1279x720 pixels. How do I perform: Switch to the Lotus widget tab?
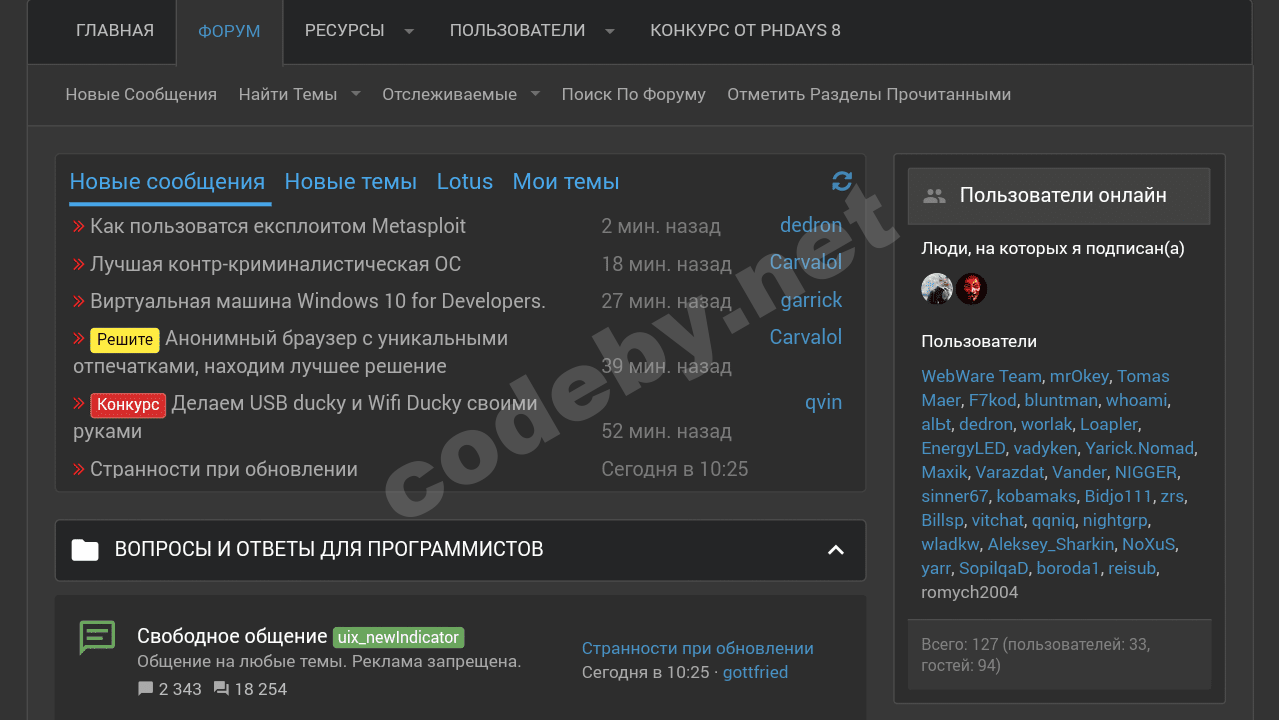464,181
